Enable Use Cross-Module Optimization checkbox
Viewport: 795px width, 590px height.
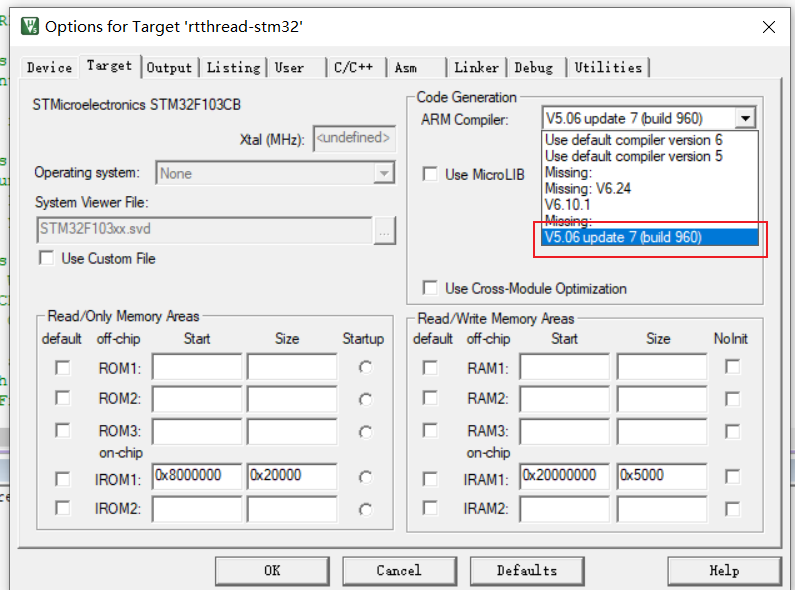click(x=430, y=288)
